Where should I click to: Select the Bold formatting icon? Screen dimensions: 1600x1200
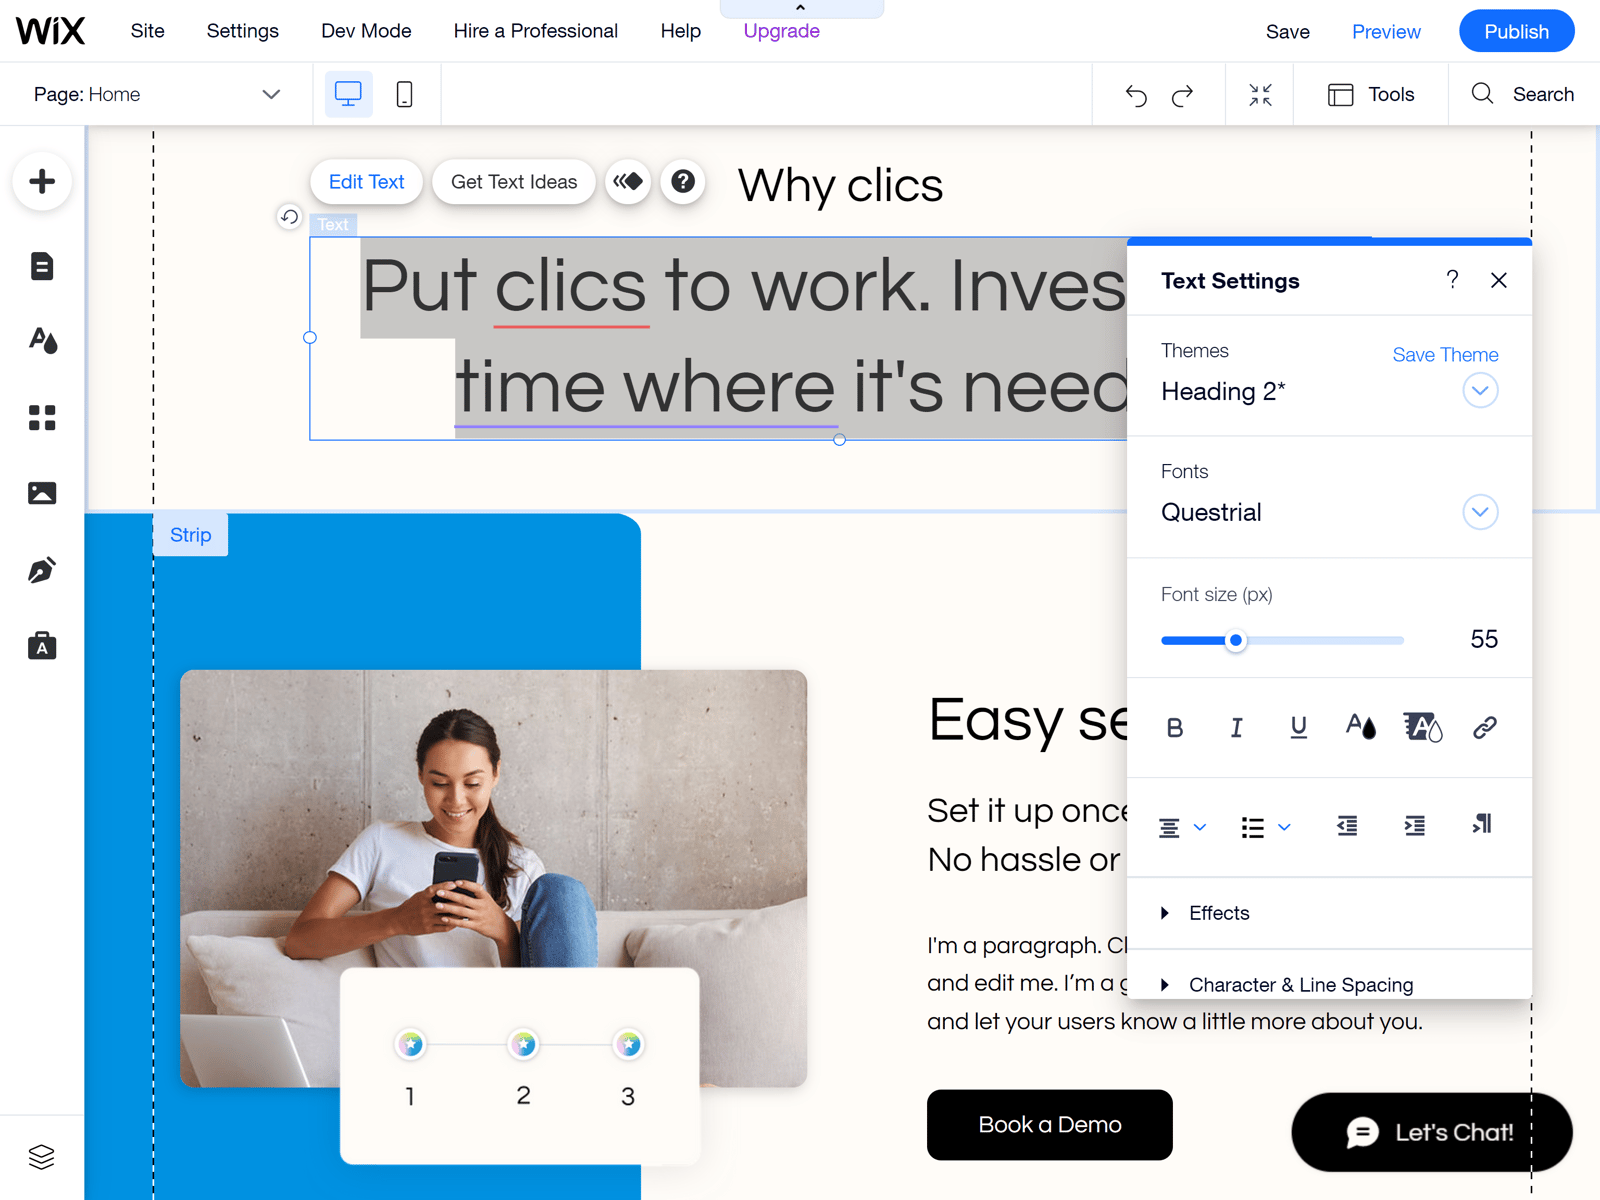pos(1175,727)
